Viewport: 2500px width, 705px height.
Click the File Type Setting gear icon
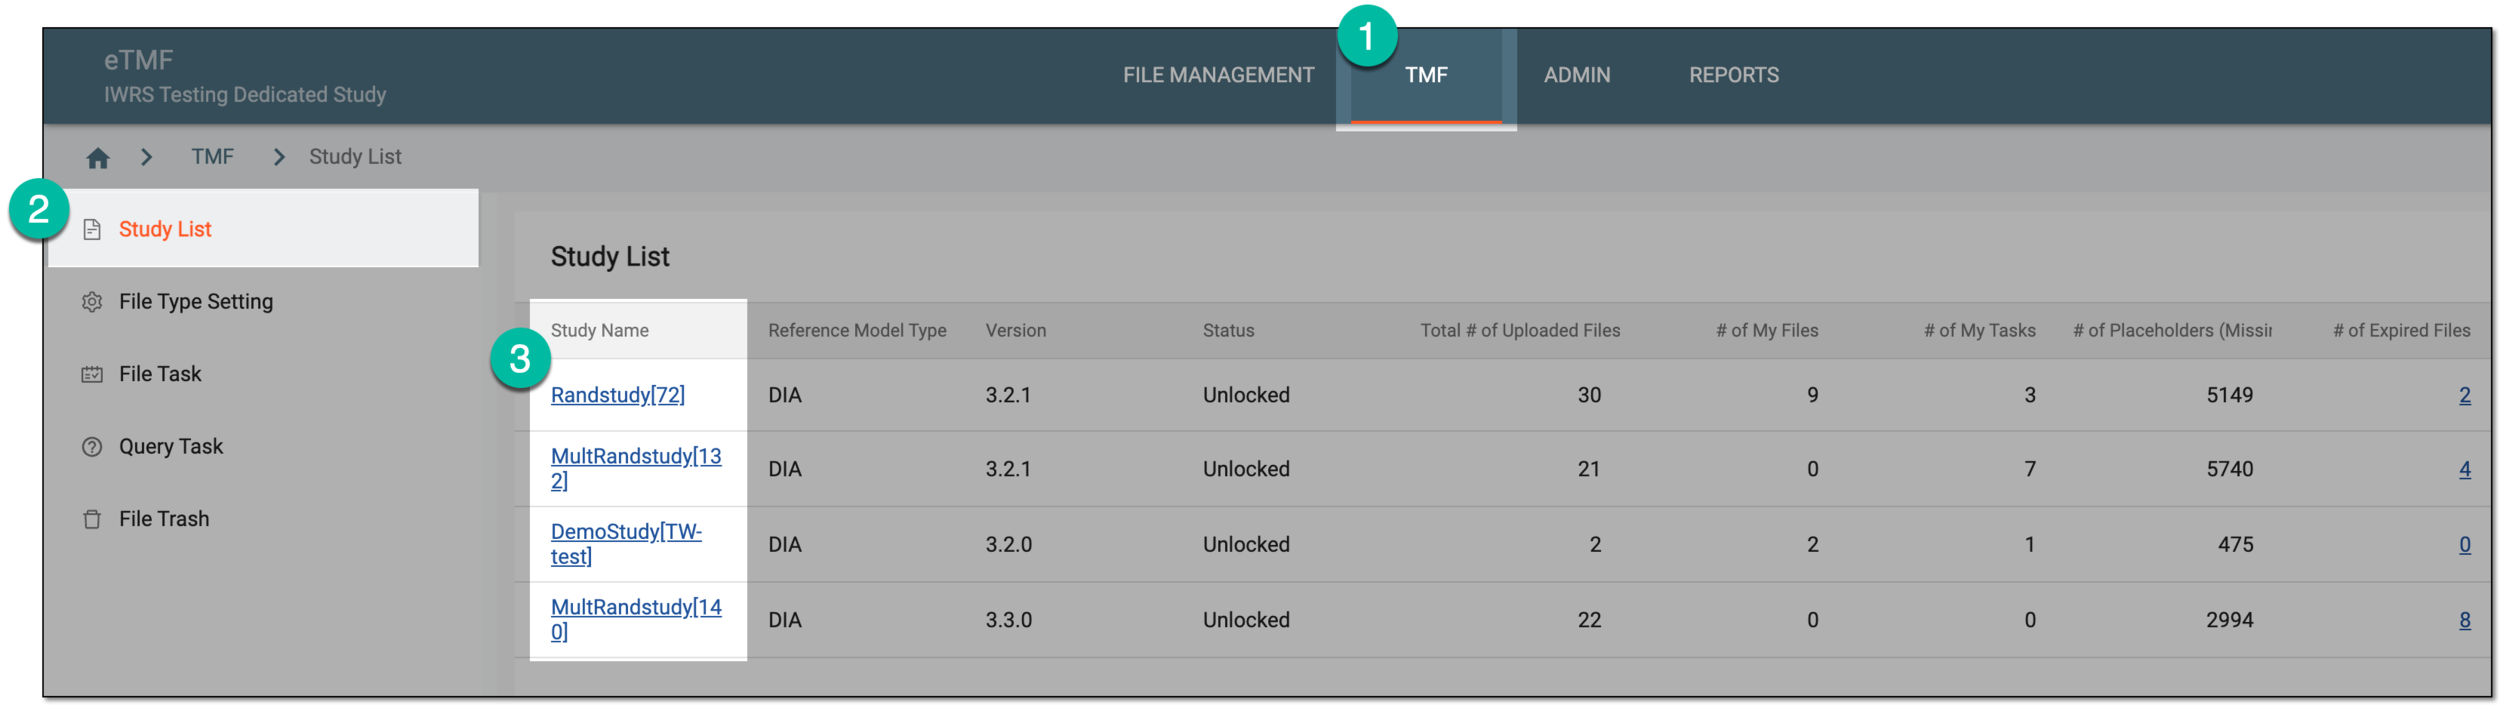(92, 302)
